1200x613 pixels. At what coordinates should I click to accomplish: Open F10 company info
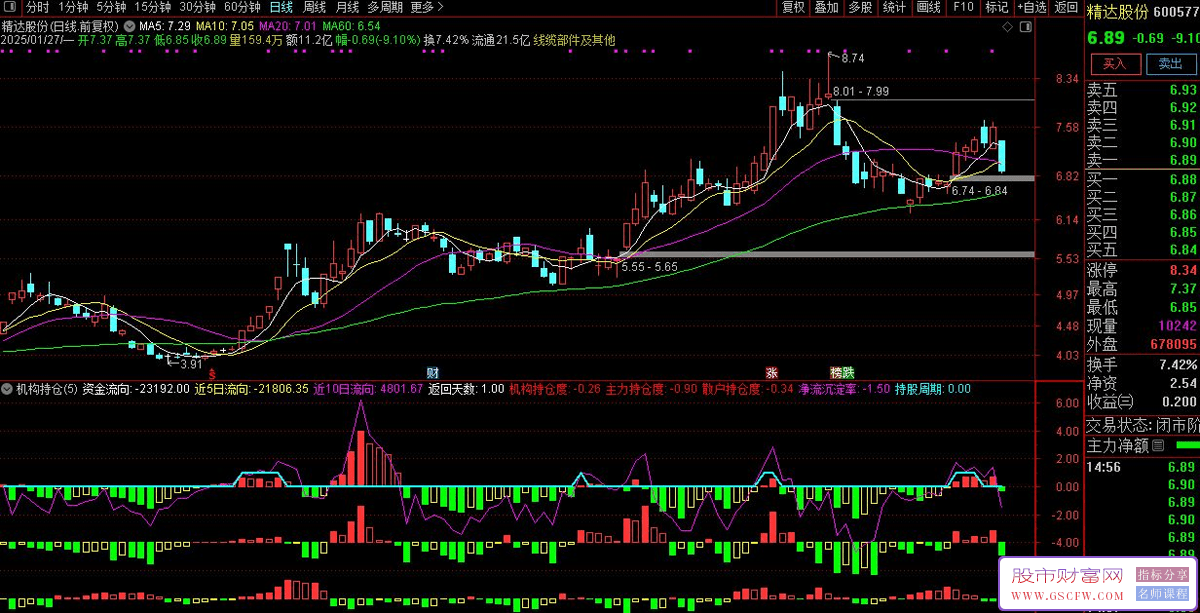[x=963, y=7]
